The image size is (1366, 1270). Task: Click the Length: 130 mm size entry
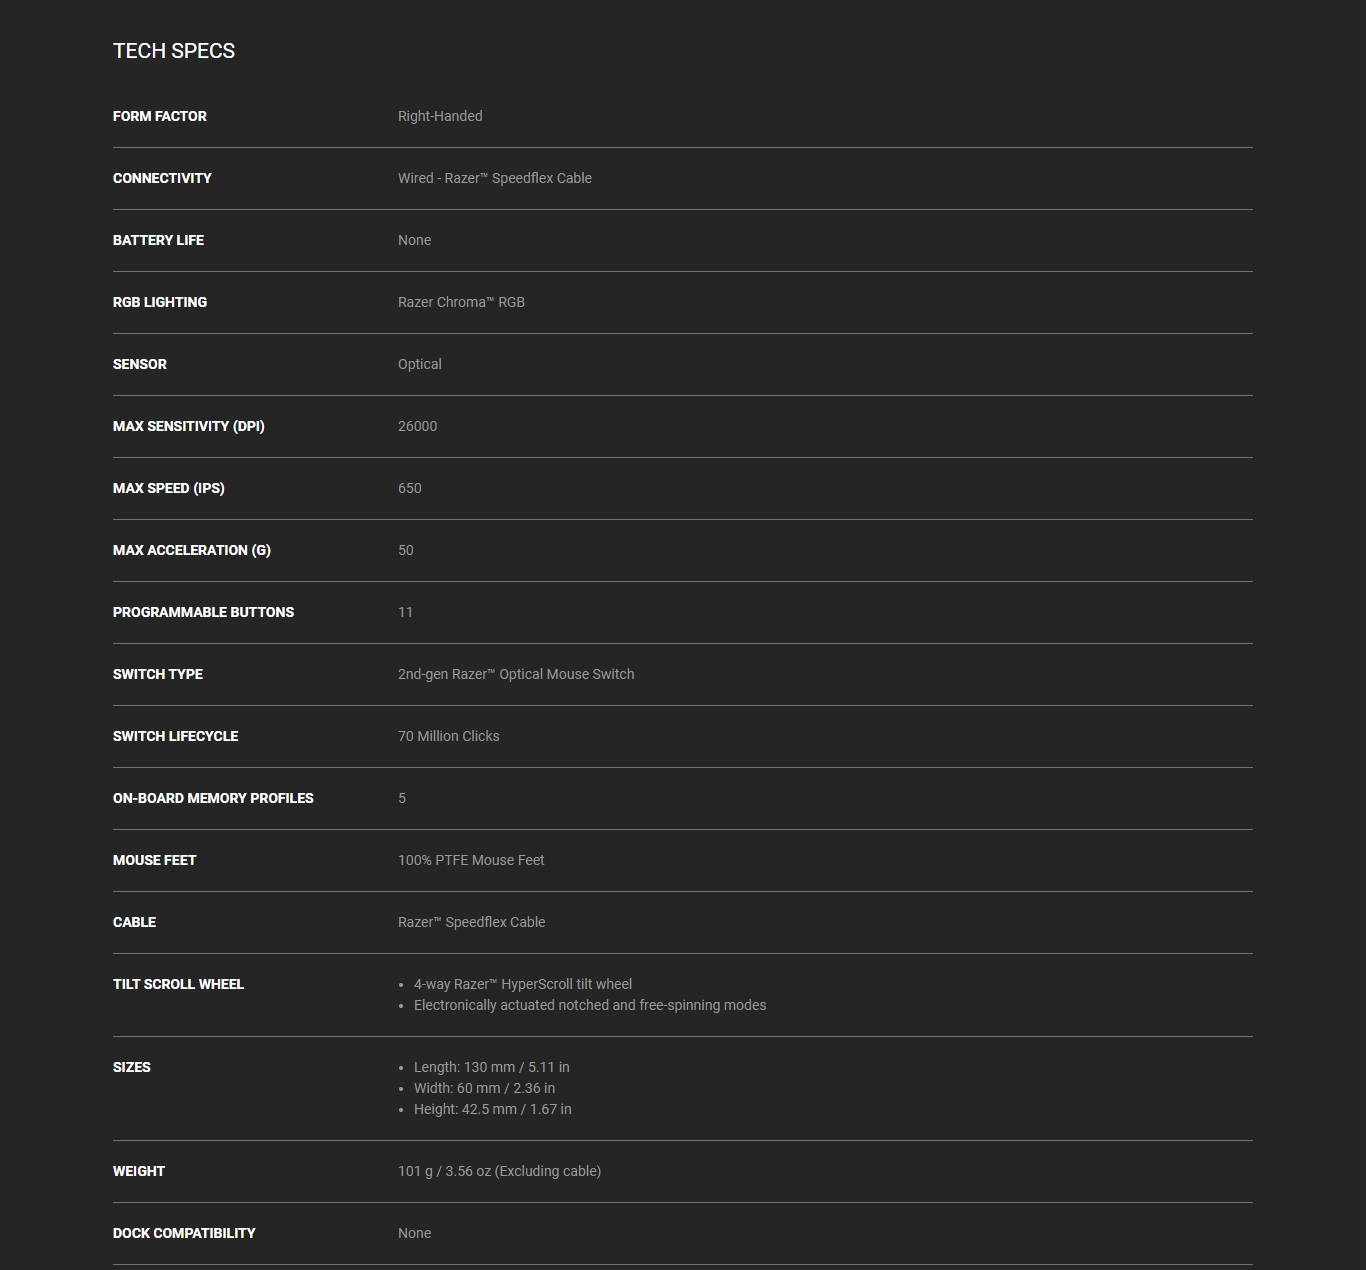click(x=492, y=1067)
